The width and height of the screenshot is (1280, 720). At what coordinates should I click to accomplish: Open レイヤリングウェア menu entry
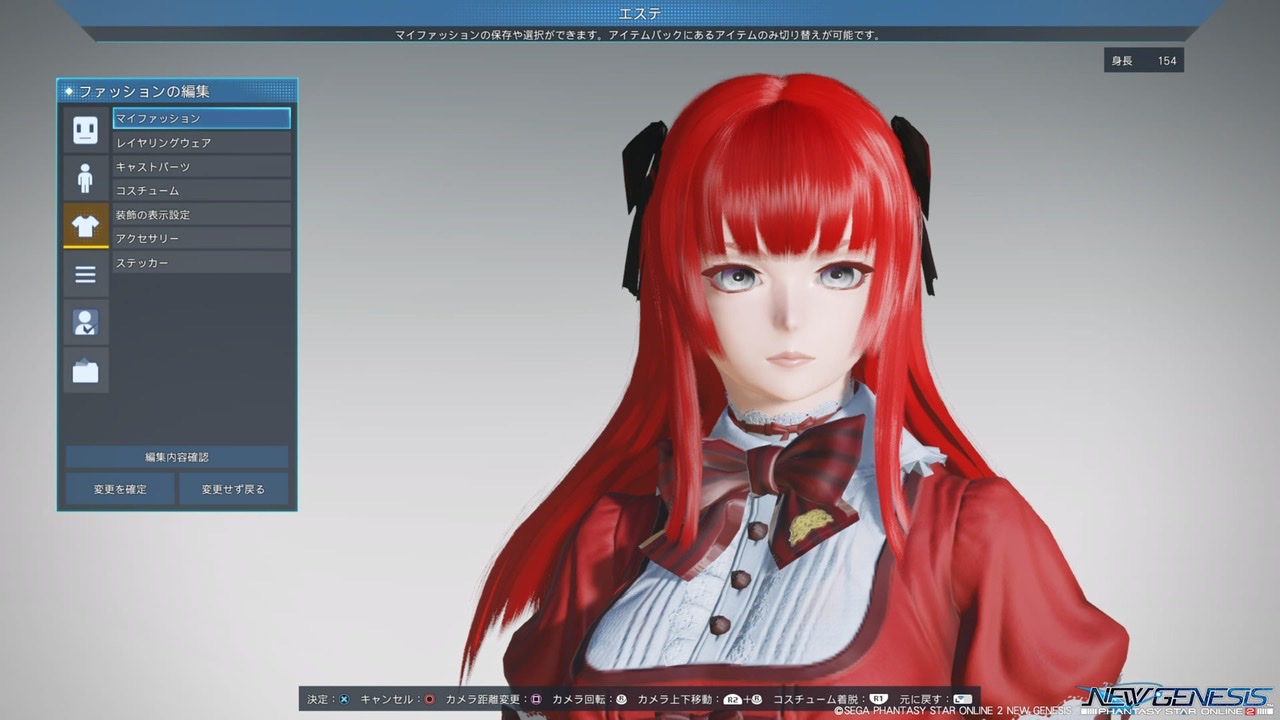201,143
